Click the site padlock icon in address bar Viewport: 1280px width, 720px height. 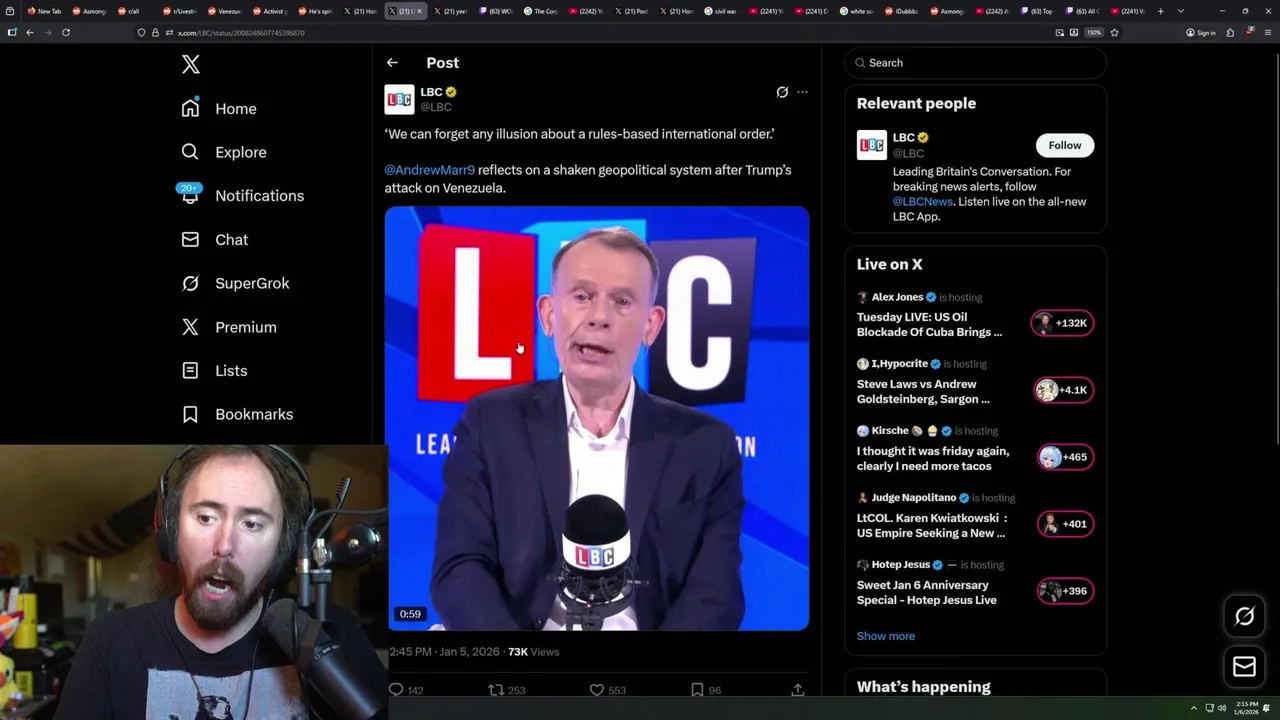[x=155, y=32]
